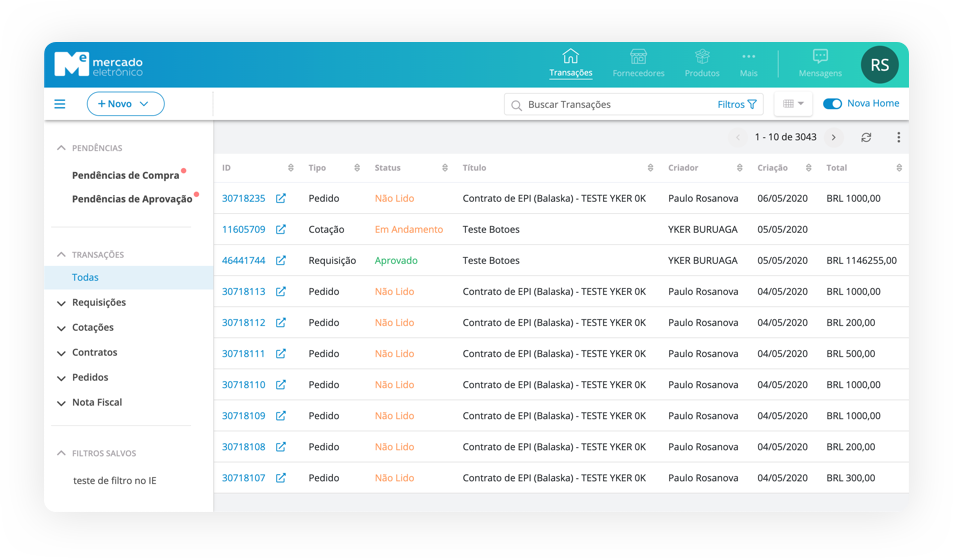
Task: Open 46441744 in new window icon
Action: [x=281, y=260]
